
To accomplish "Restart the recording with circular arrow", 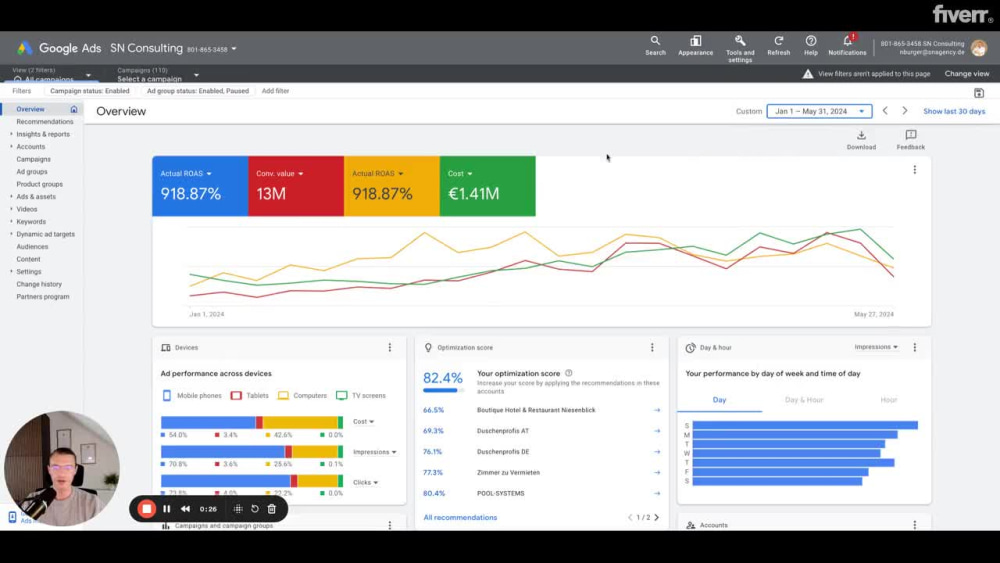I will (254, 509).
